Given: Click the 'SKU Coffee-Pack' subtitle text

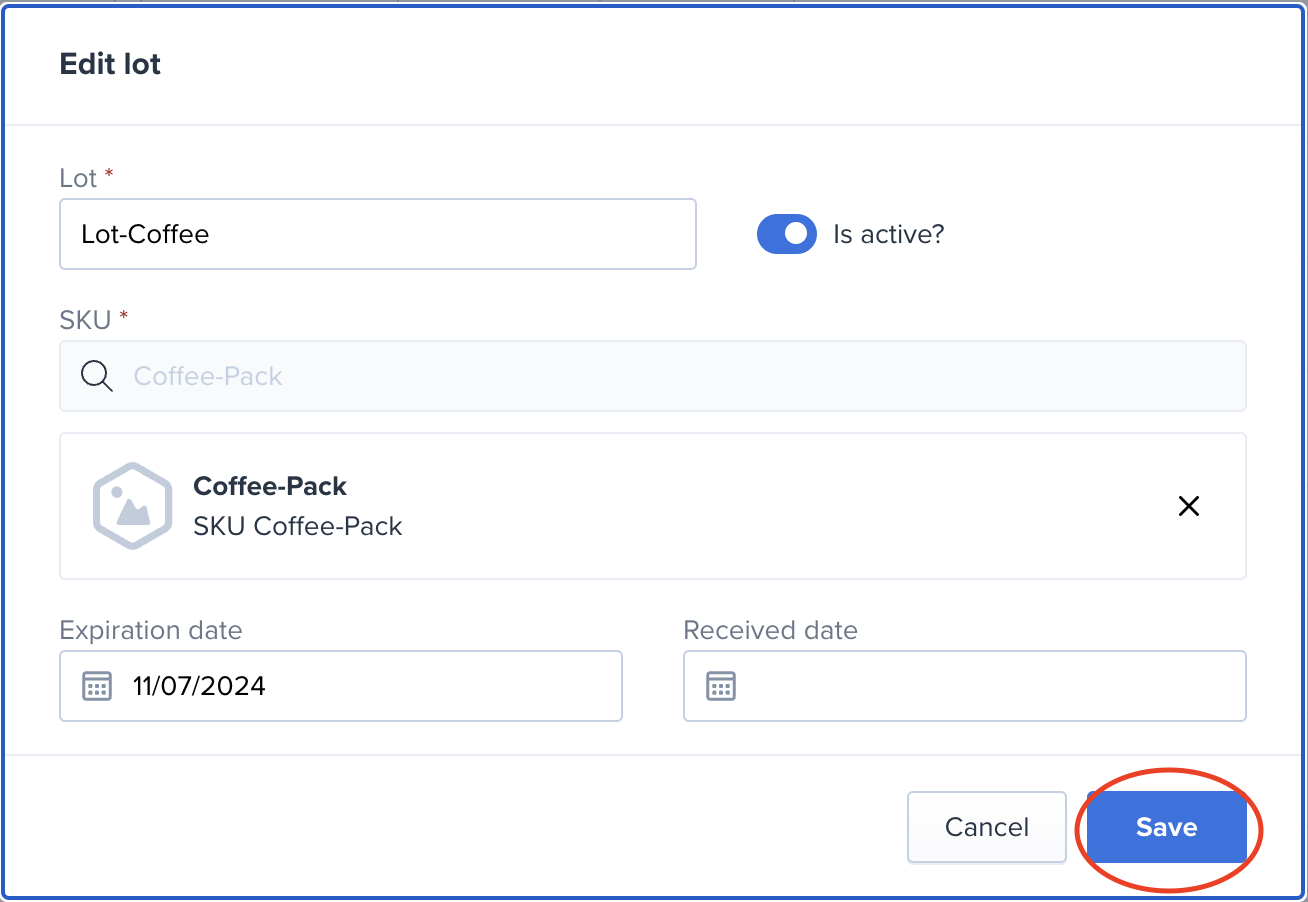Looking at the screenshot, I should [x=298, y=526].
